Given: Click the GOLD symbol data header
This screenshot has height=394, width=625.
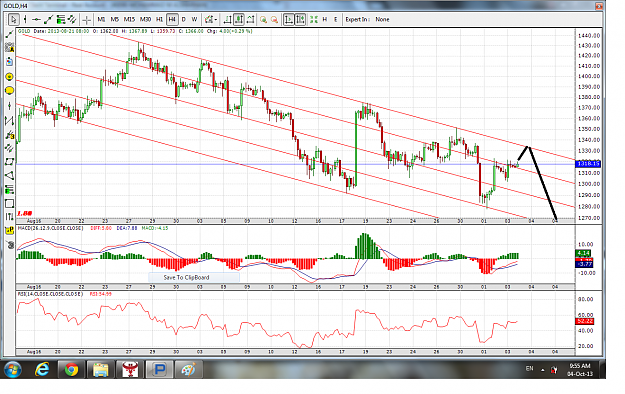Looking at the screenshot, I should (x=135, y=31).
